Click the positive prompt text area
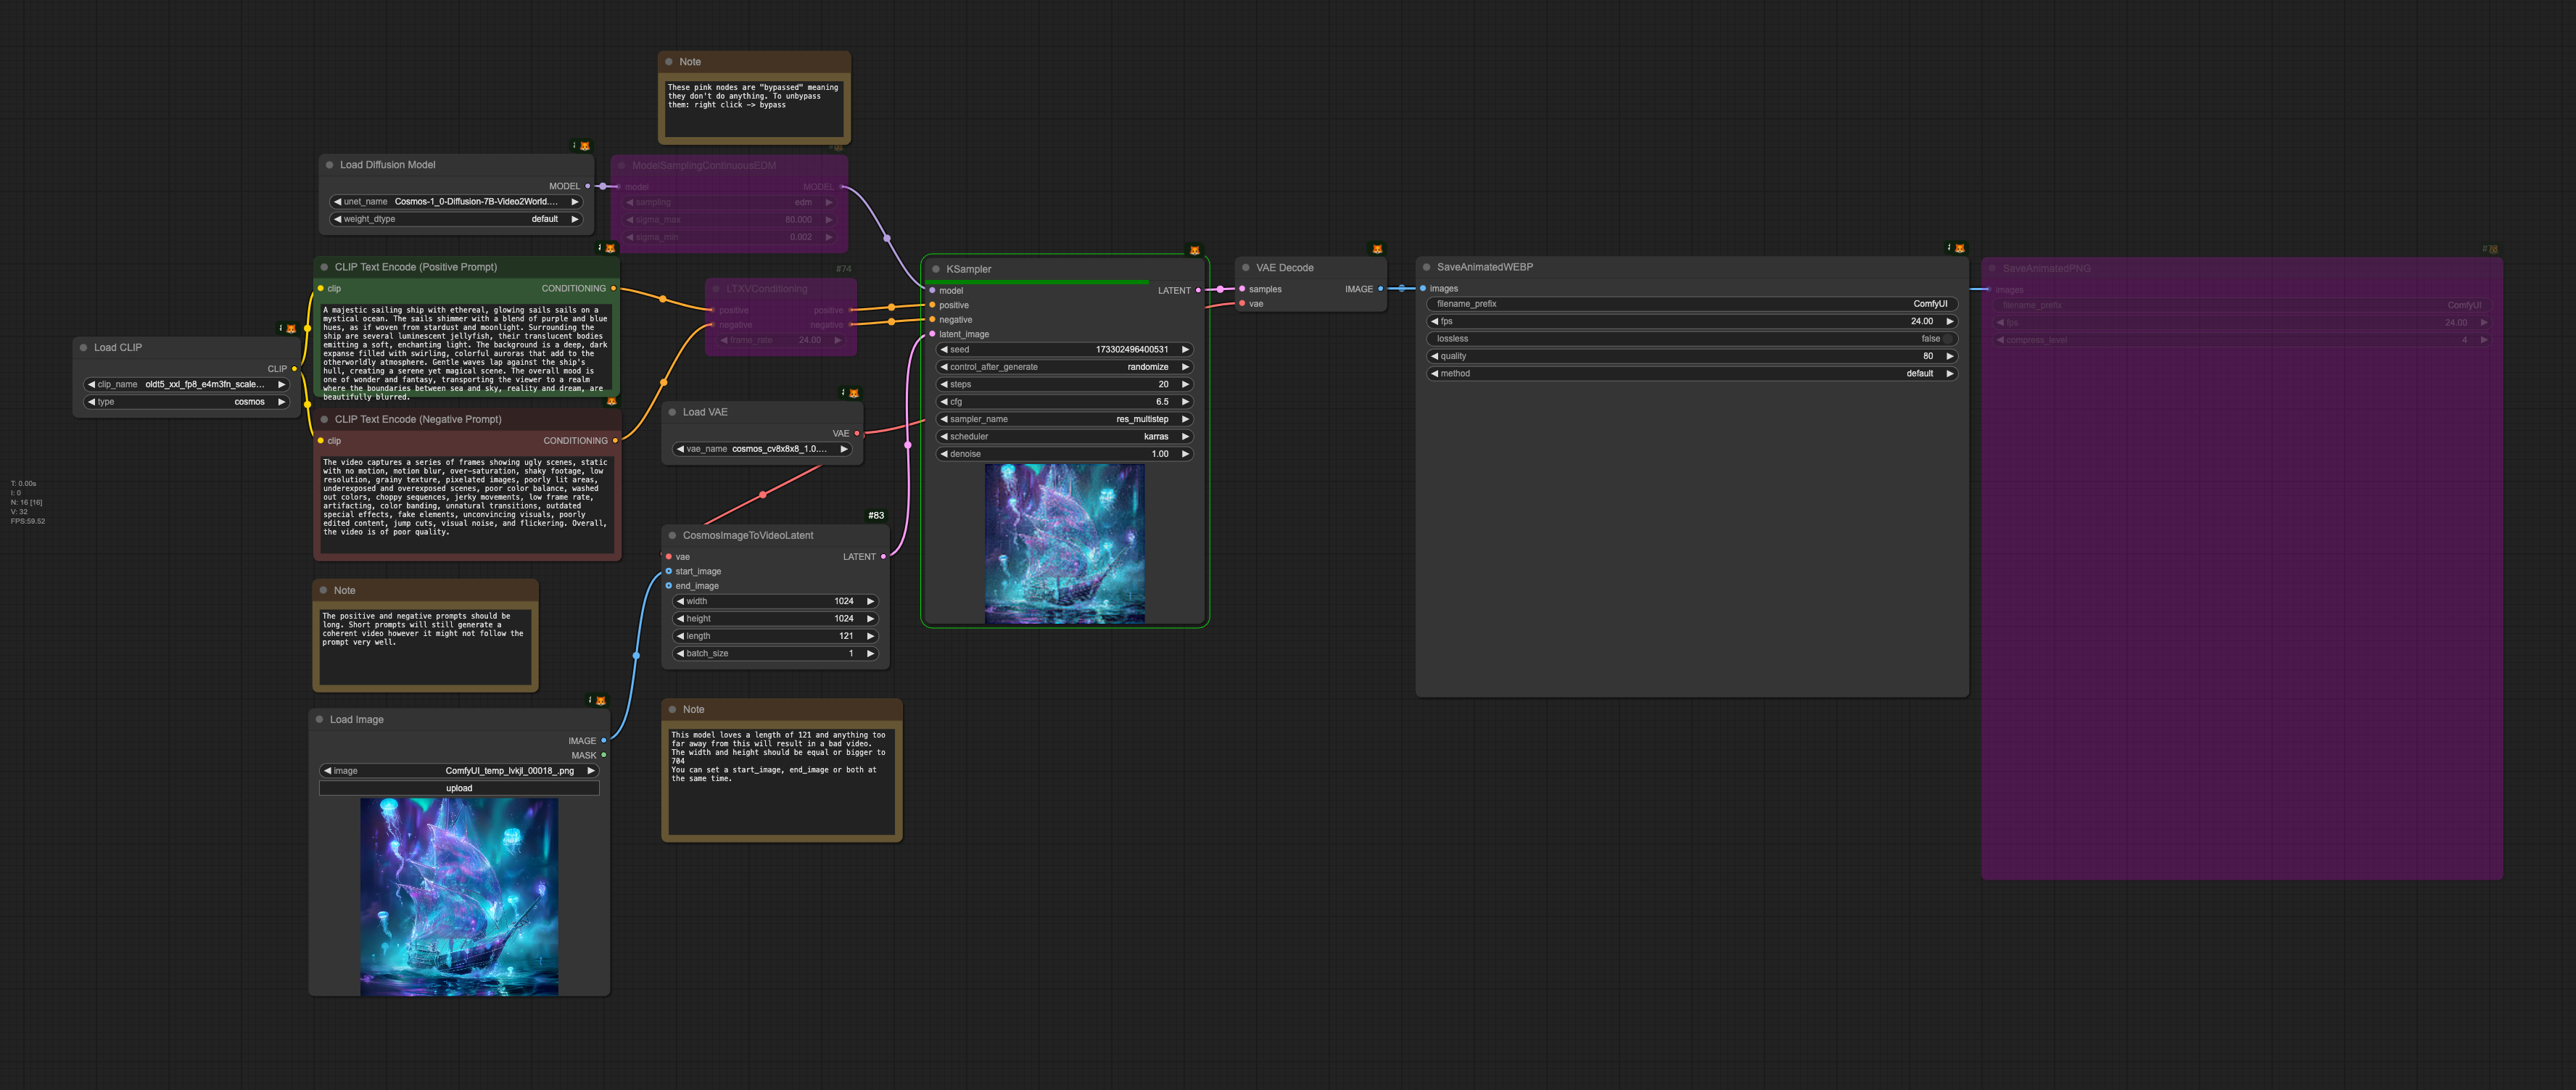This screenshot has width=2576, height=1090. pos(466,348)
